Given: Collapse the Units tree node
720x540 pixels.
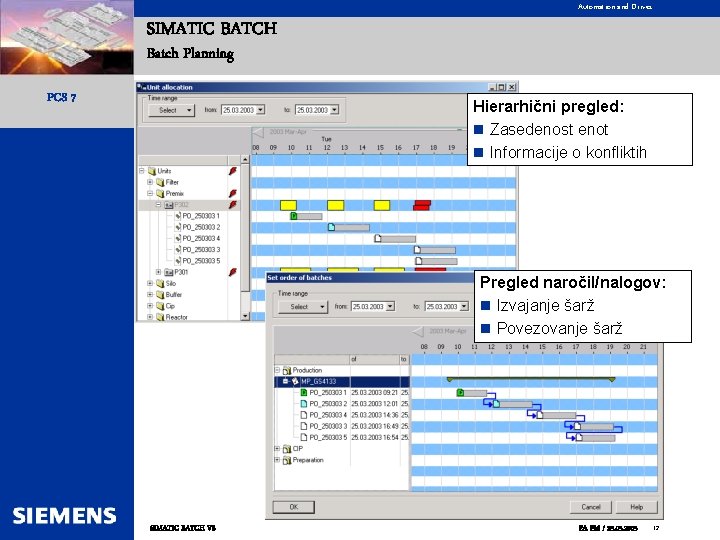Looking at the screenshot, I should [142, 171].
